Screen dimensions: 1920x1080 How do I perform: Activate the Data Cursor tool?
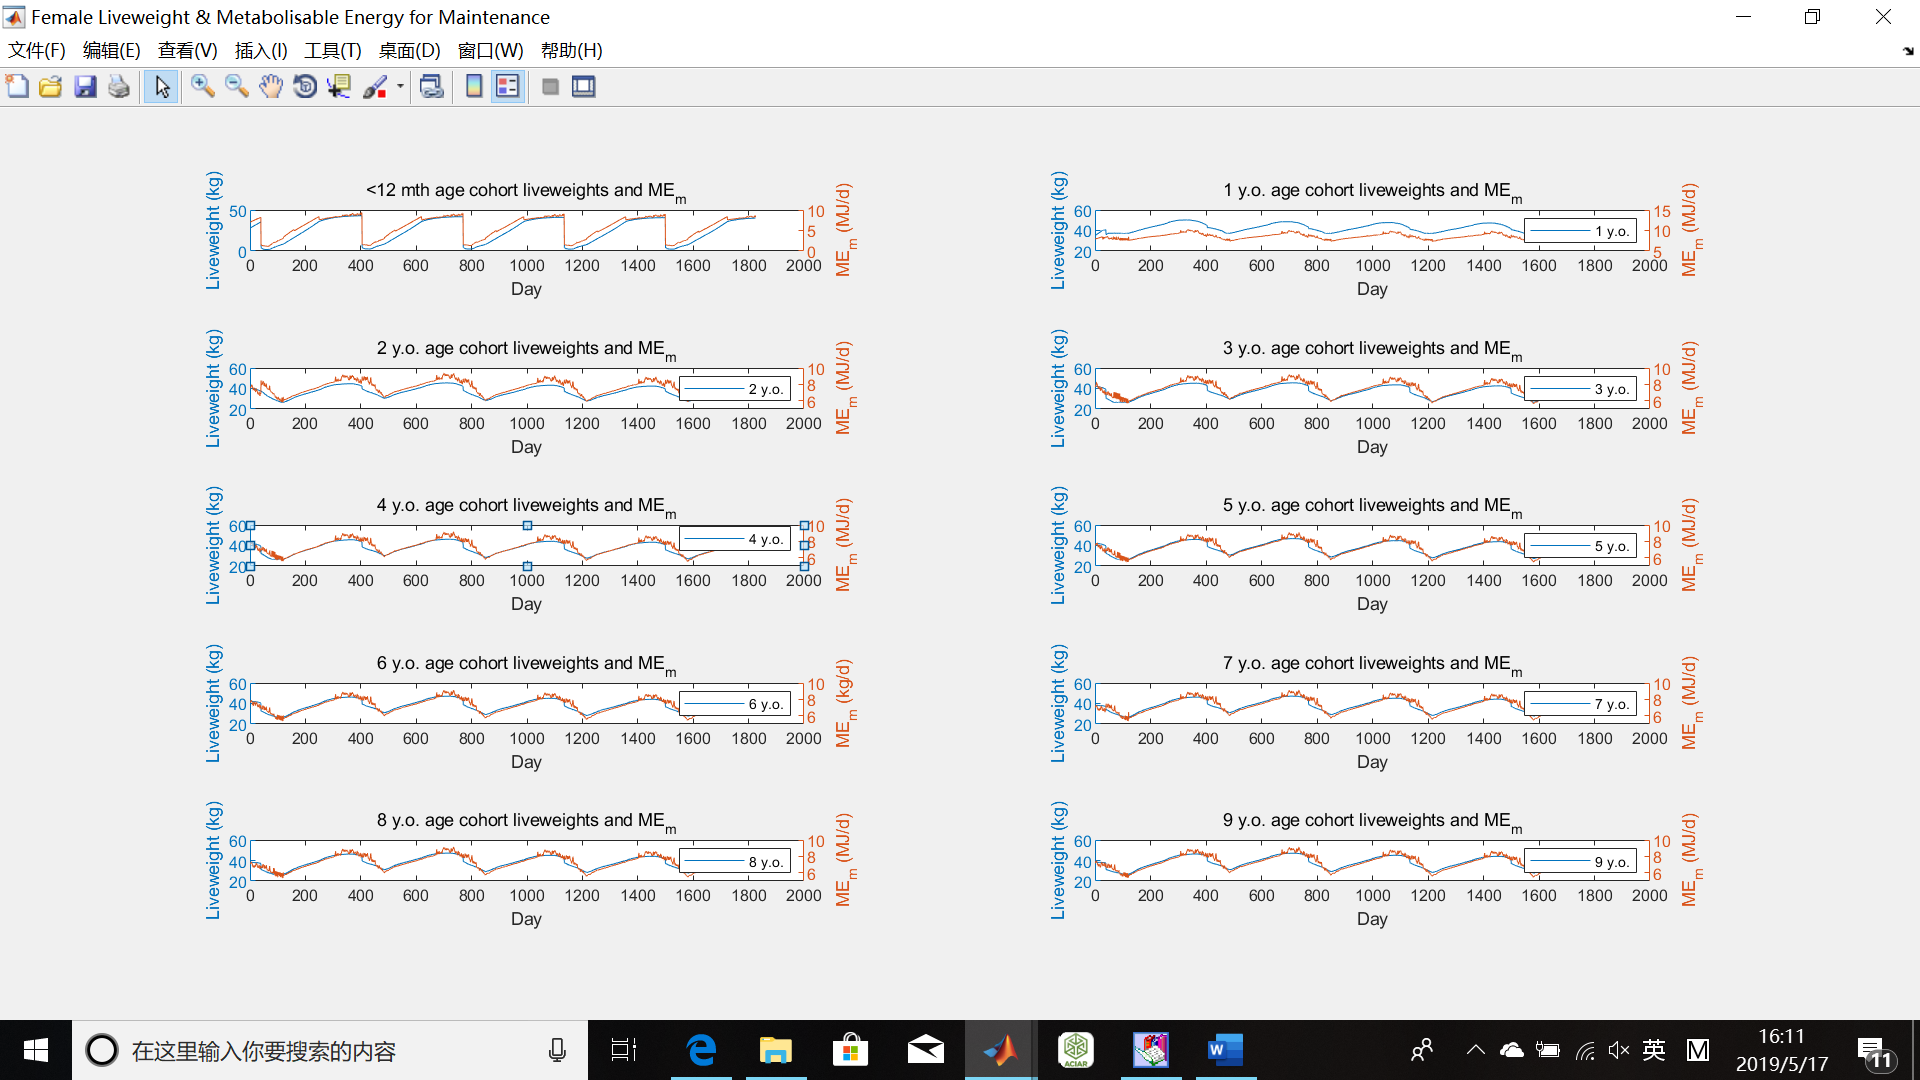pyautogui.click(x=339, y=86)
